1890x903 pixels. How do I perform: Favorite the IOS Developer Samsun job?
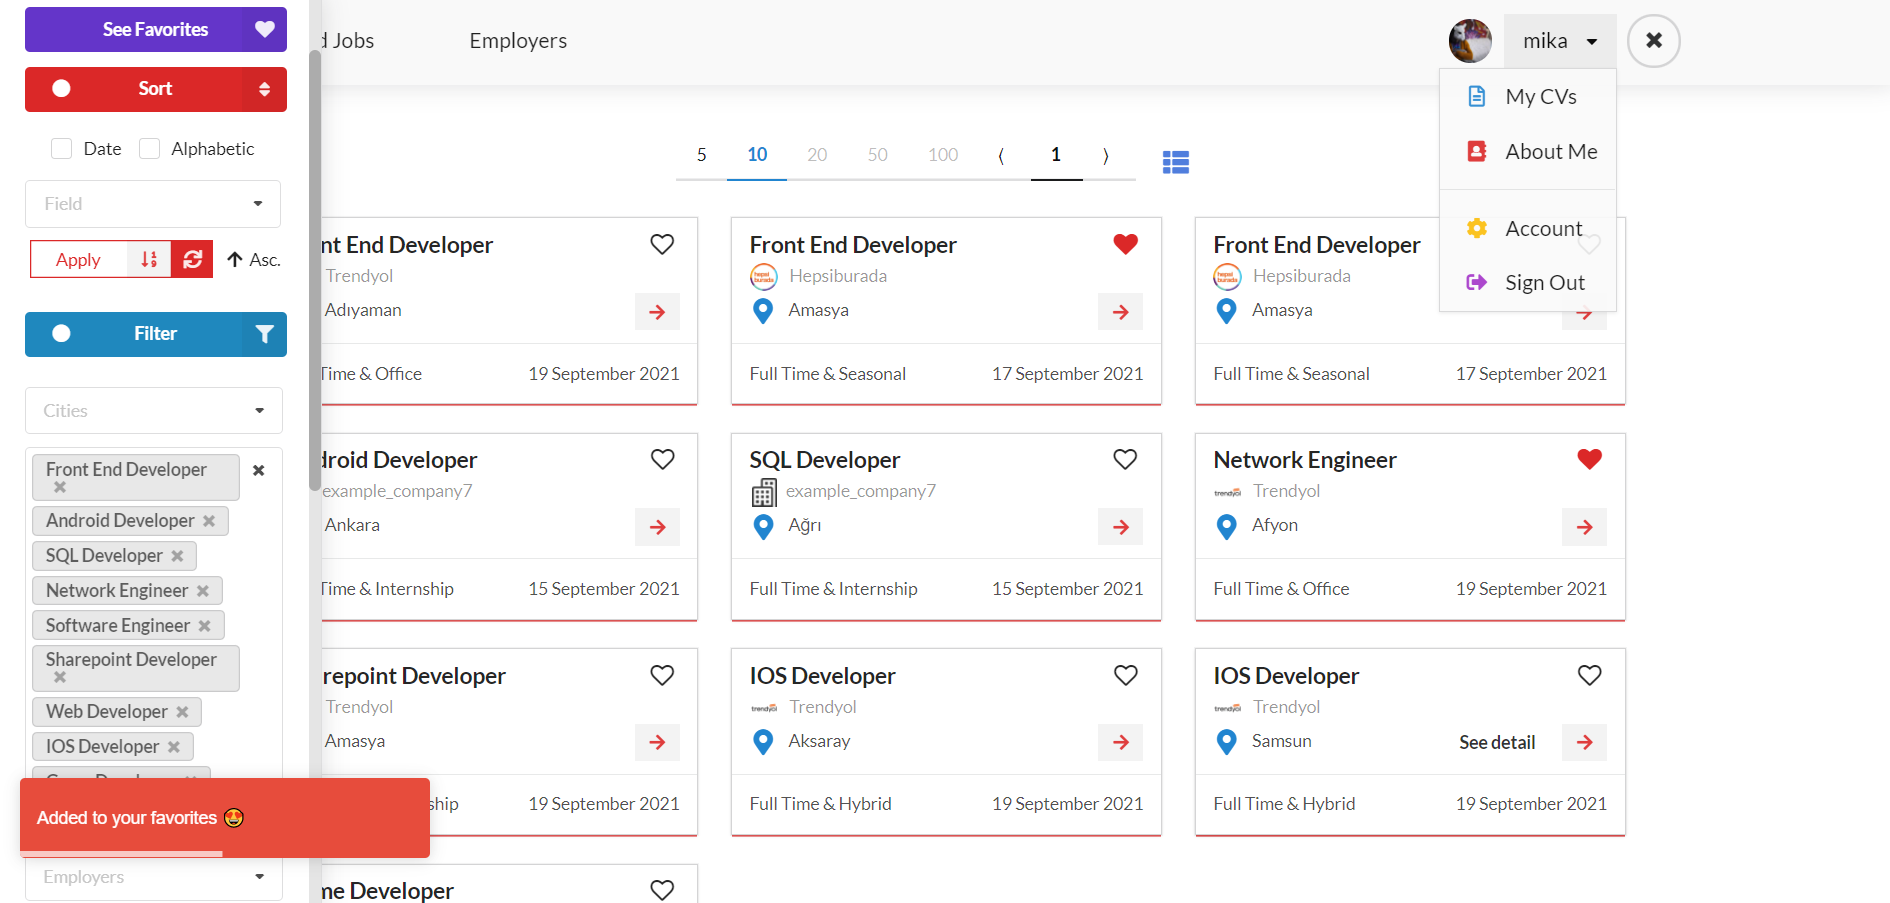pos(1590,675)
